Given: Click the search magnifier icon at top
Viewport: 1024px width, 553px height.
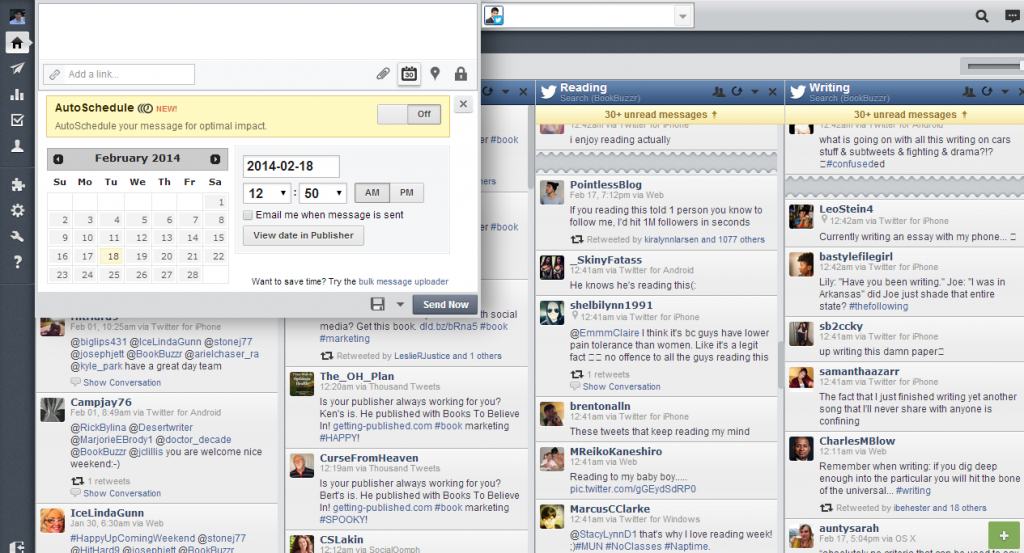Looking at the screenshot, I should (x=982, y=16).
